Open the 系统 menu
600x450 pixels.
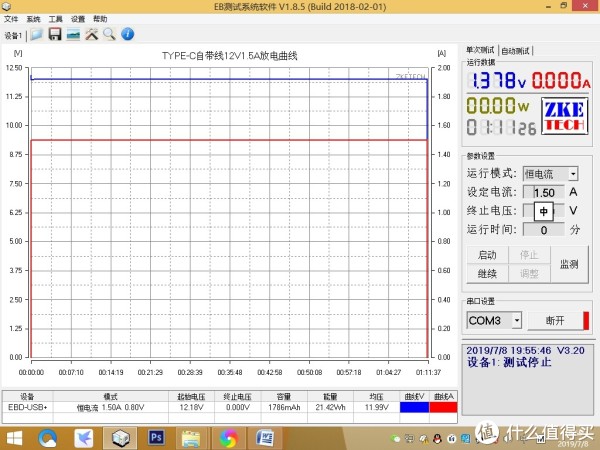coord(33,19)
